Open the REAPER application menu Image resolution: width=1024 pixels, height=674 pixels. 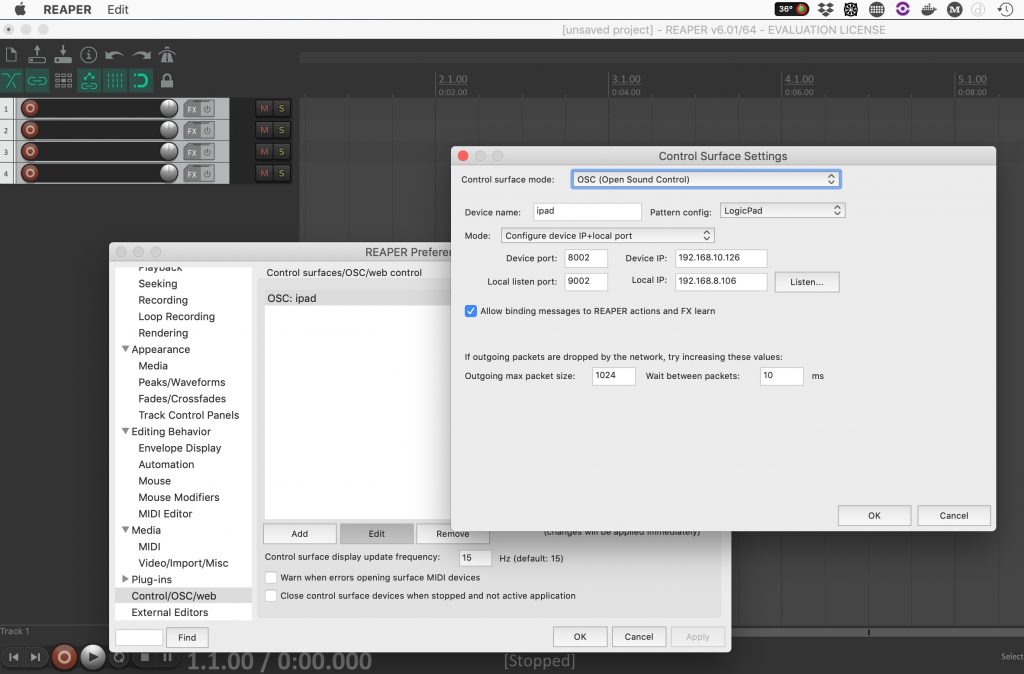(67, 9)
